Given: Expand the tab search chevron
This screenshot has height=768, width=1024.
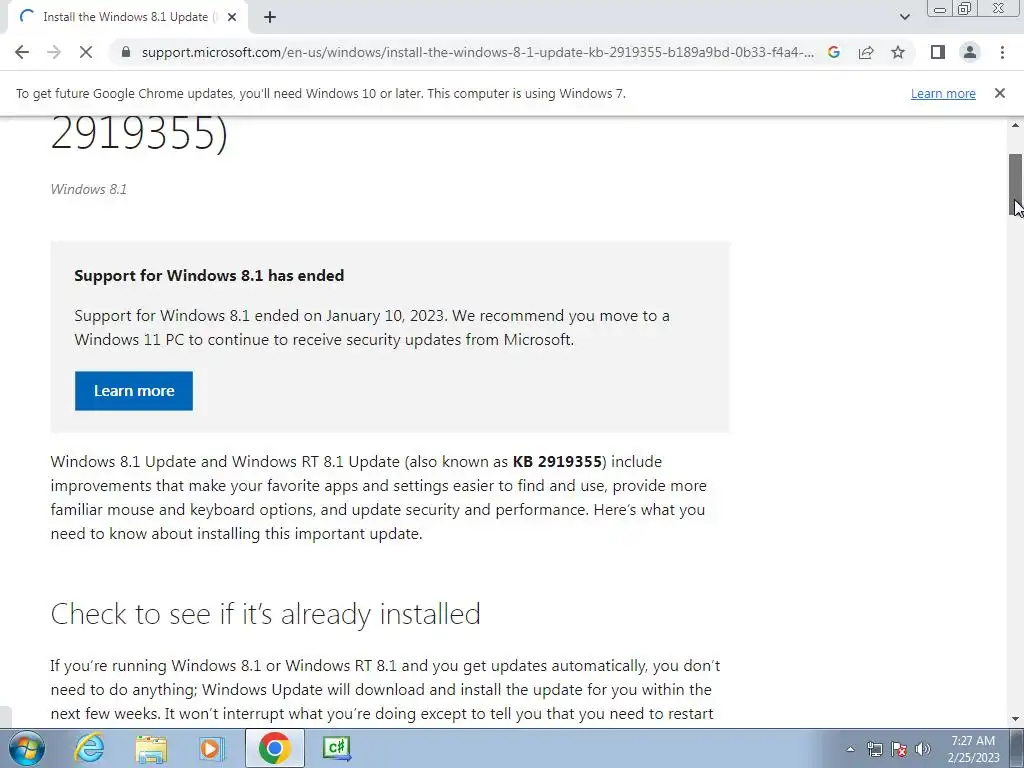Looking at the screenshot, I should 904,17.
